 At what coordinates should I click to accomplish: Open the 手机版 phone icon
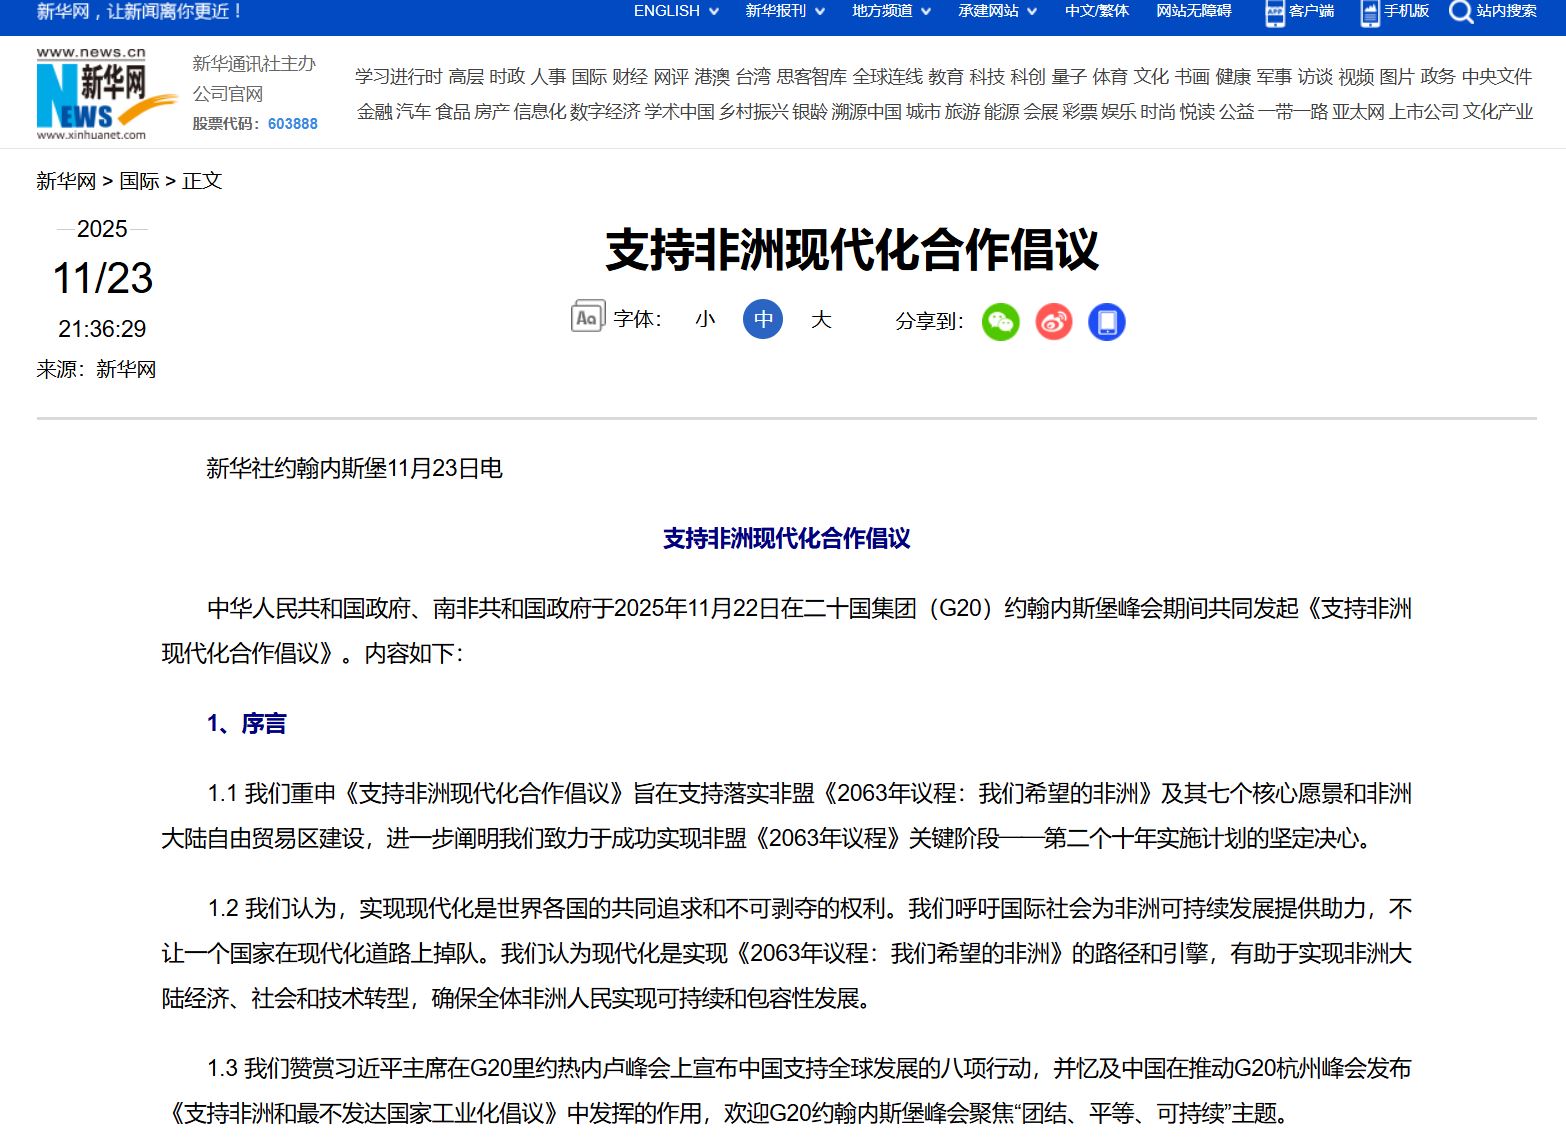[x=1369, y=12]
